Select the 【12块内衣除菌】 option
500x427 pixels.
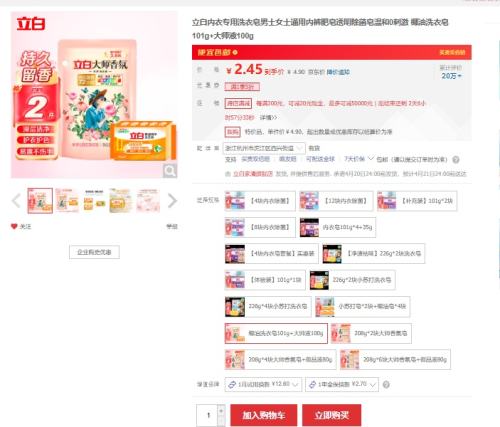tap(336, 201)
